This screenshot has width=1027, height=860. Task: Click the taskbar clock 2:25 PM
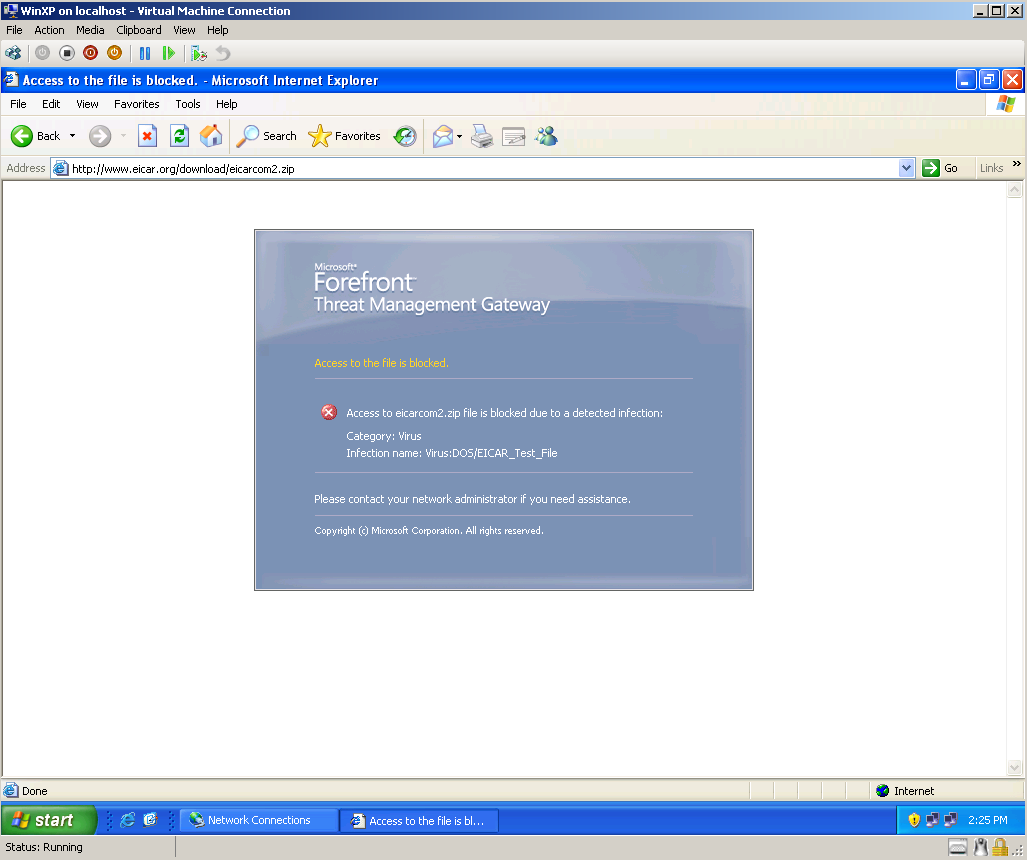tap(988, 820)
